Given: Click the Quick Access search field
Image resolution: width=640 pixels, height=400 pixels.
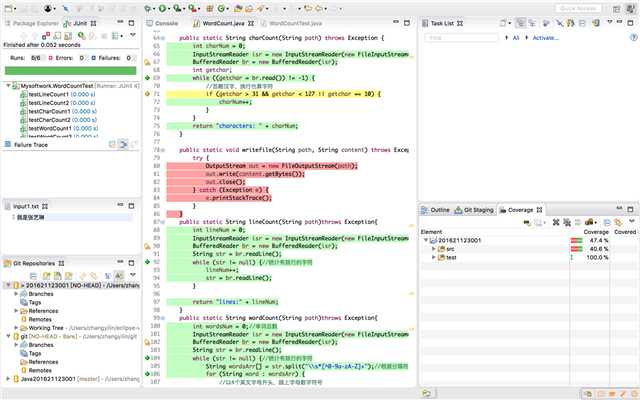Looking at the screenshot, I should (578, 9).
